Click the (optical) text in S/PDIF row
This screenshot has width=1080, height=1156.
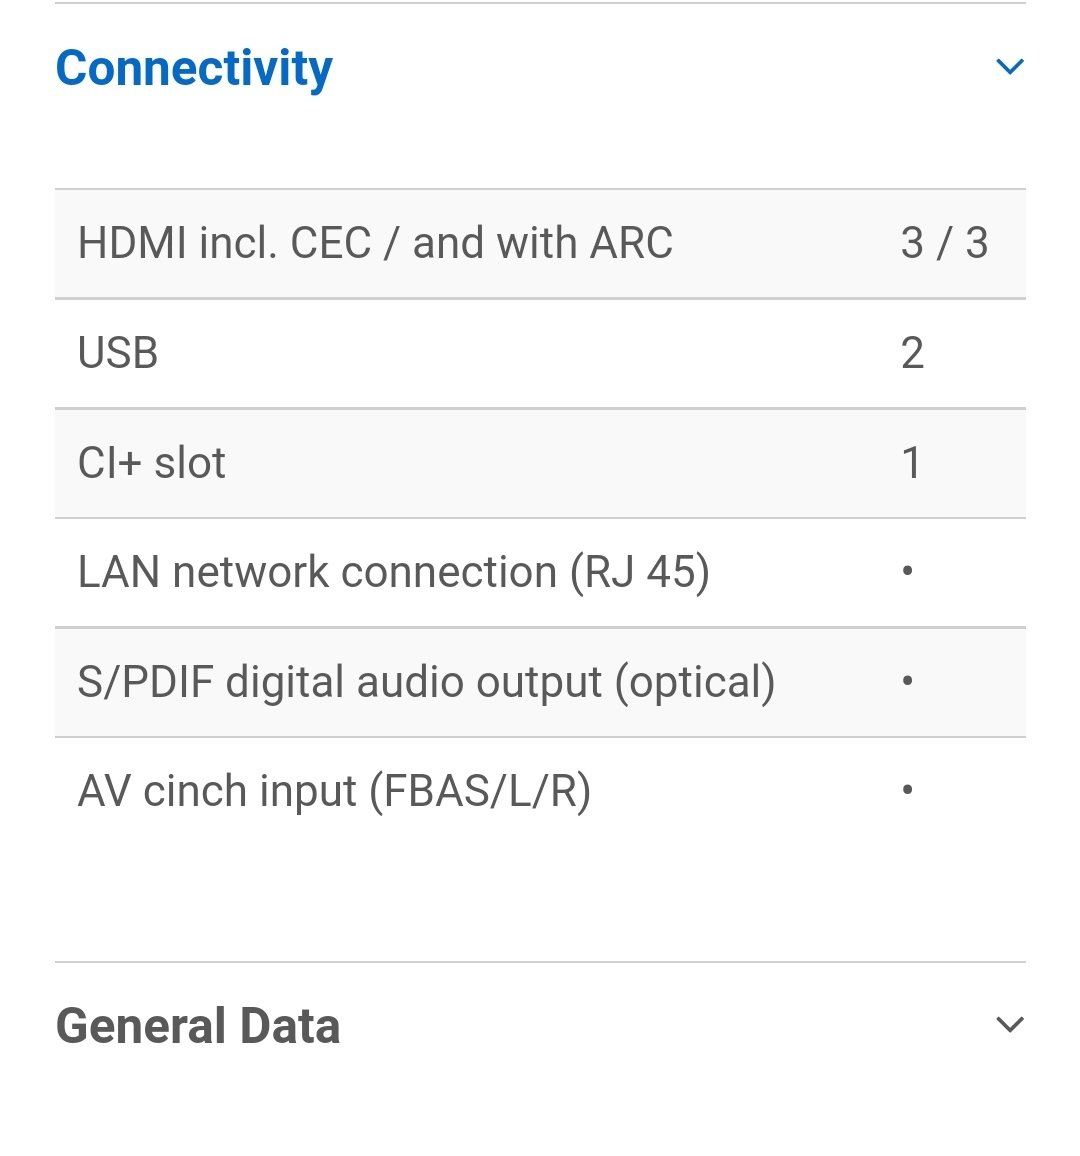click(x=694, y=683)
